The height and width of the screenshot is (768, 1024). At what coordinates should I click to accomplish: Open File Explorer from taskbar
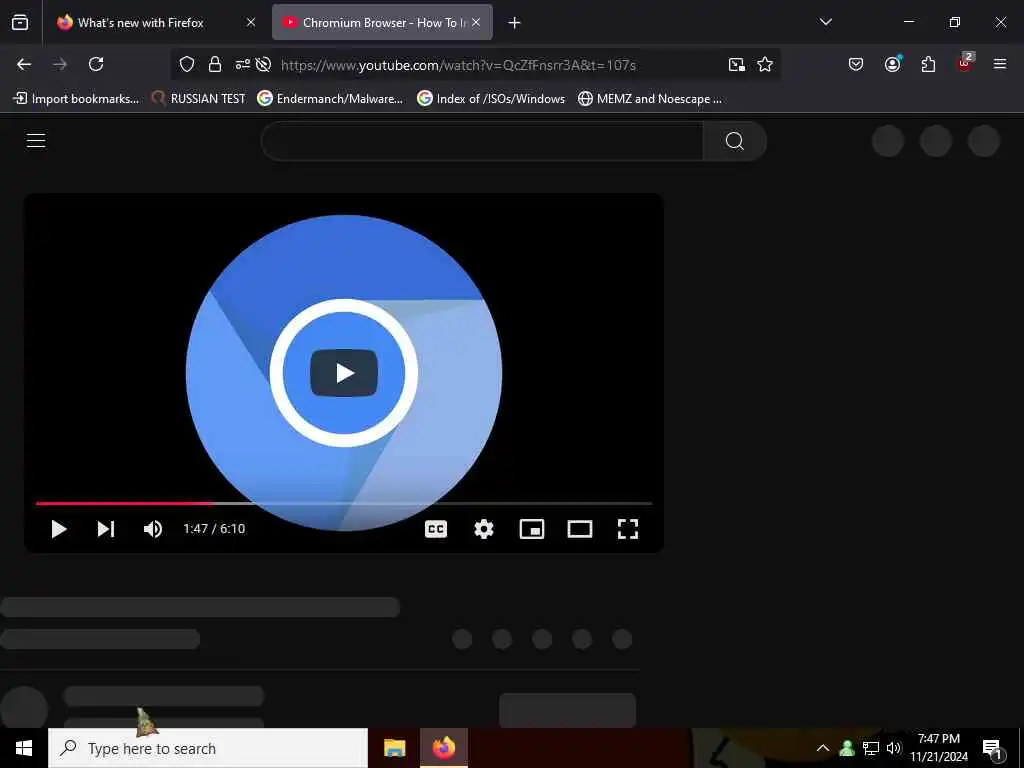394,748
